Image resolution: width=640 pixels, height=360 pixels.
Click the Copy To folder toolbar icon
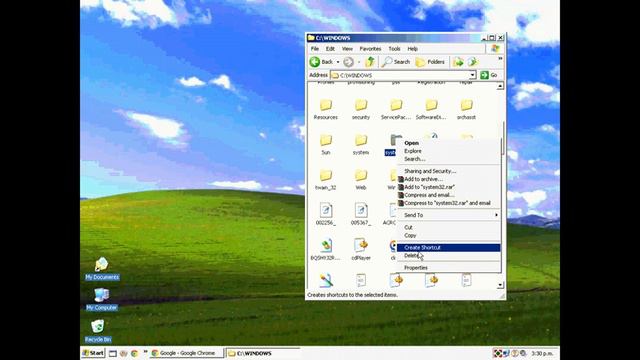[x=473, y=62]
